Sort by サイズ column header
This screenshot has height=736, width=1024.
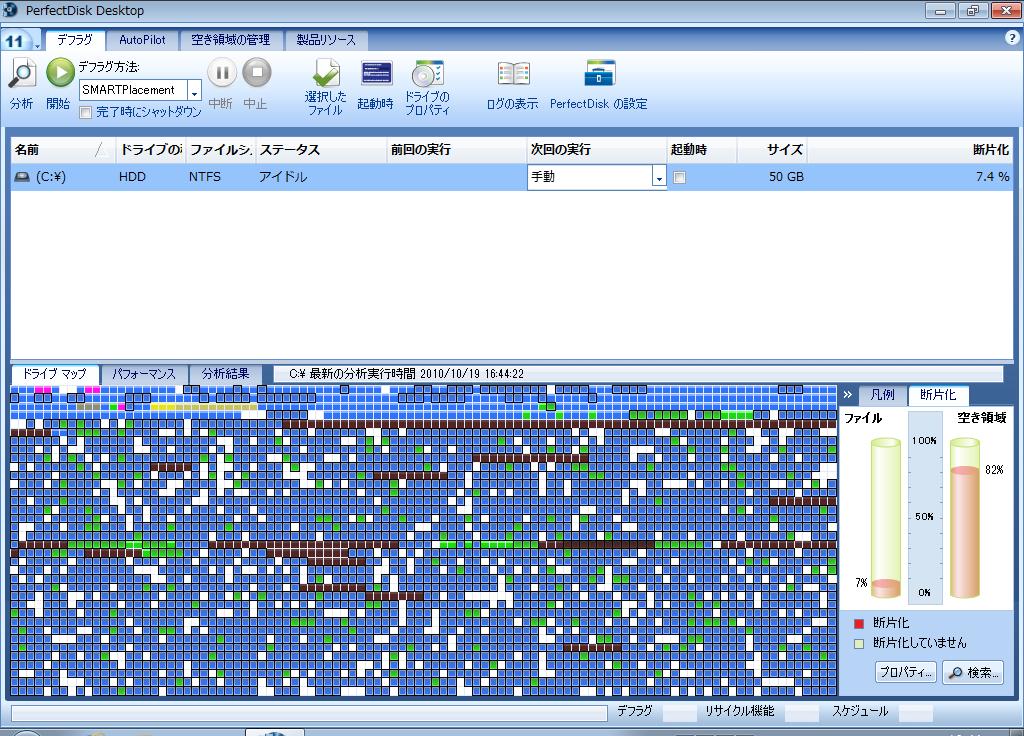[772, 150]
